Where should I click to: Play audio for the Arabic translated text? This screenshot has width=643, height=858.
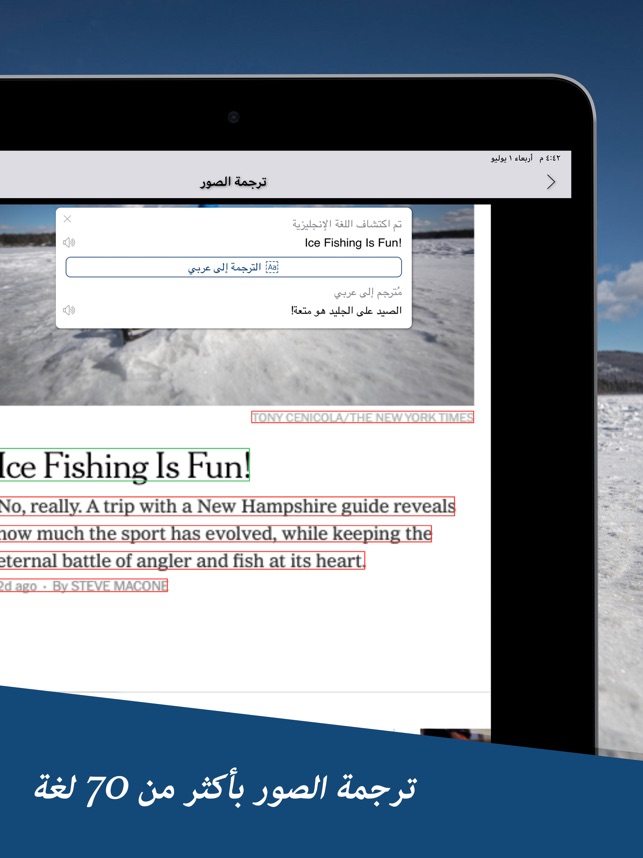[x=69, y=310]
